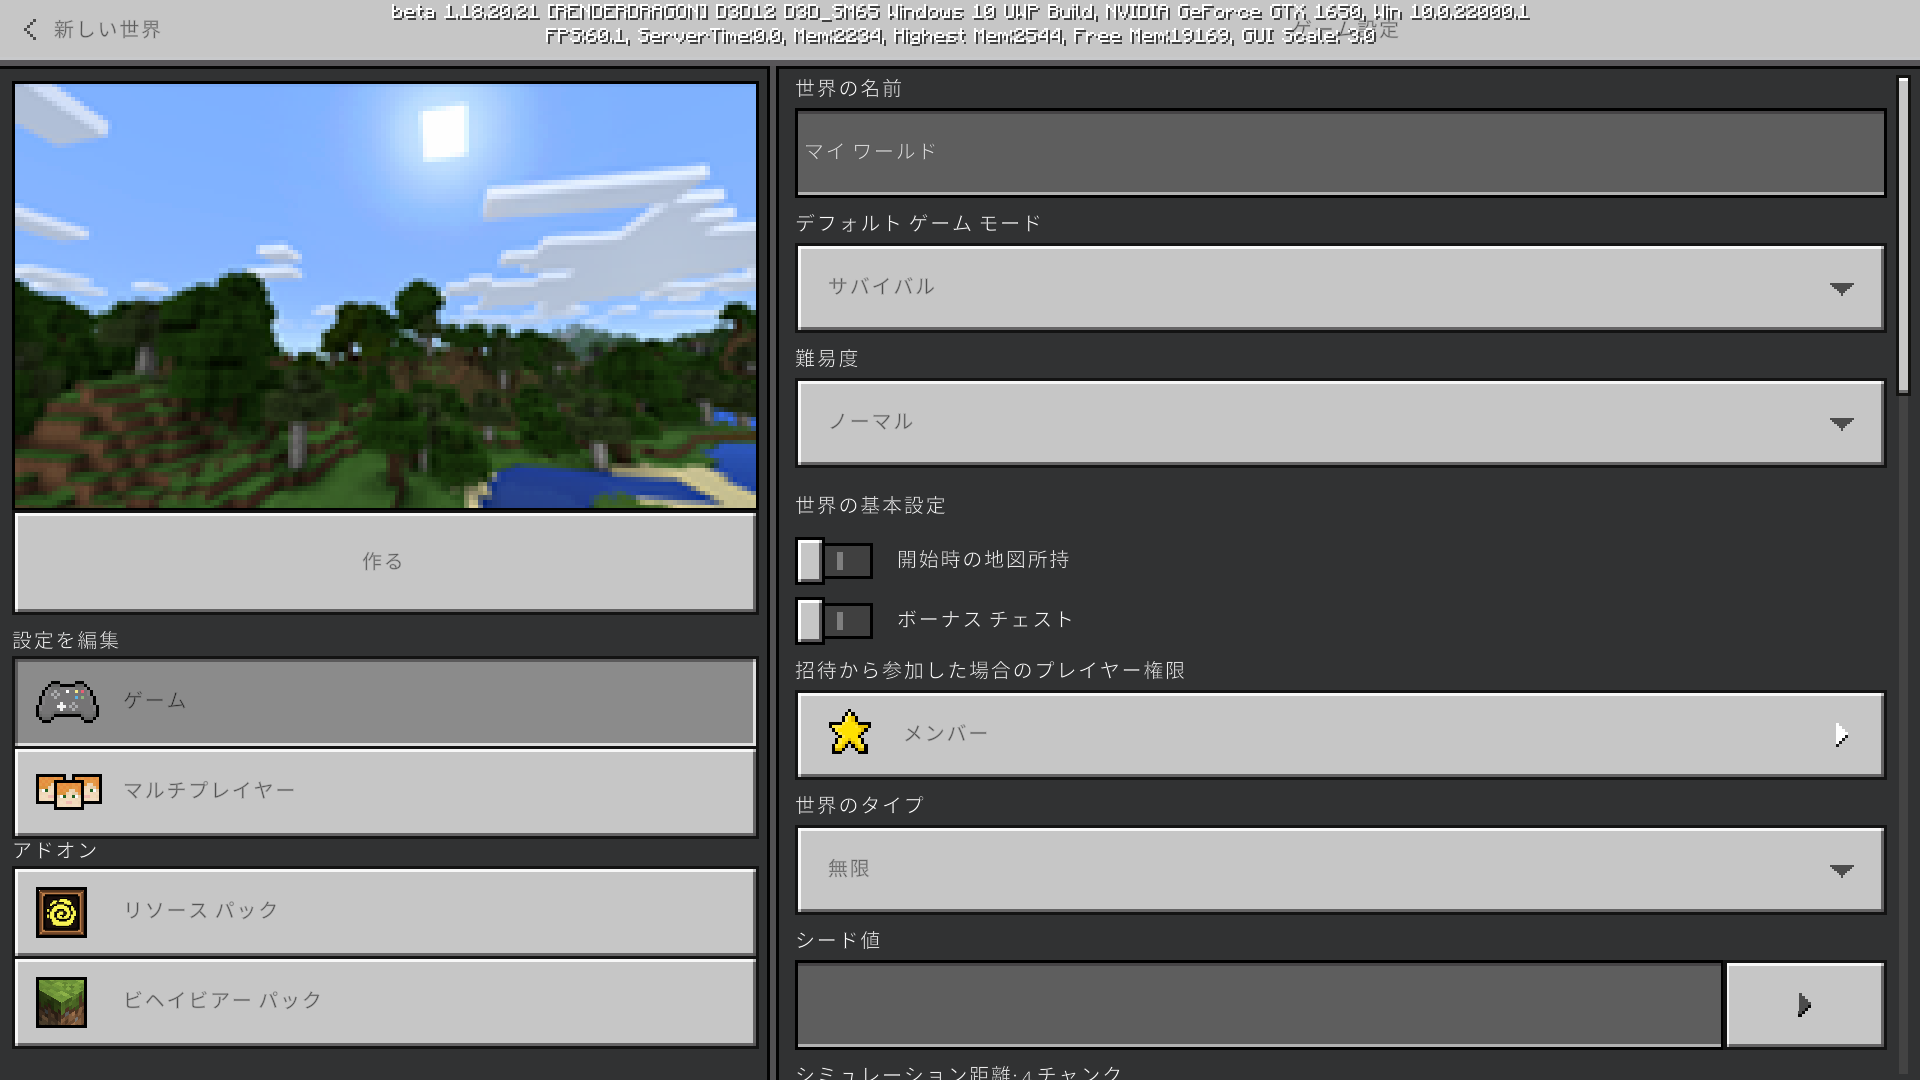Screen dimensions: 1920x1080
Task: Open the ノーマル difficulty dropdown
Action: (1340, 423)
